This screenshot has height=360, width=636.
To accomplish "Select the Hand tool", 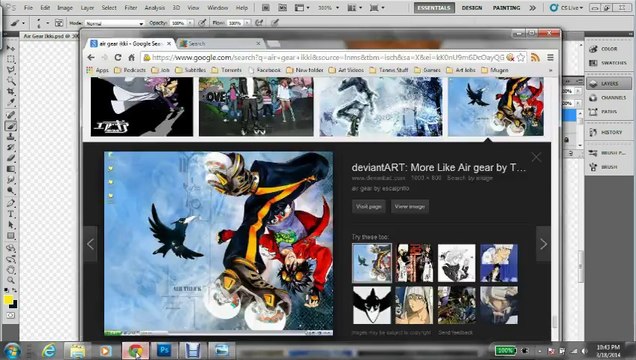I will (x=11, y=270).
